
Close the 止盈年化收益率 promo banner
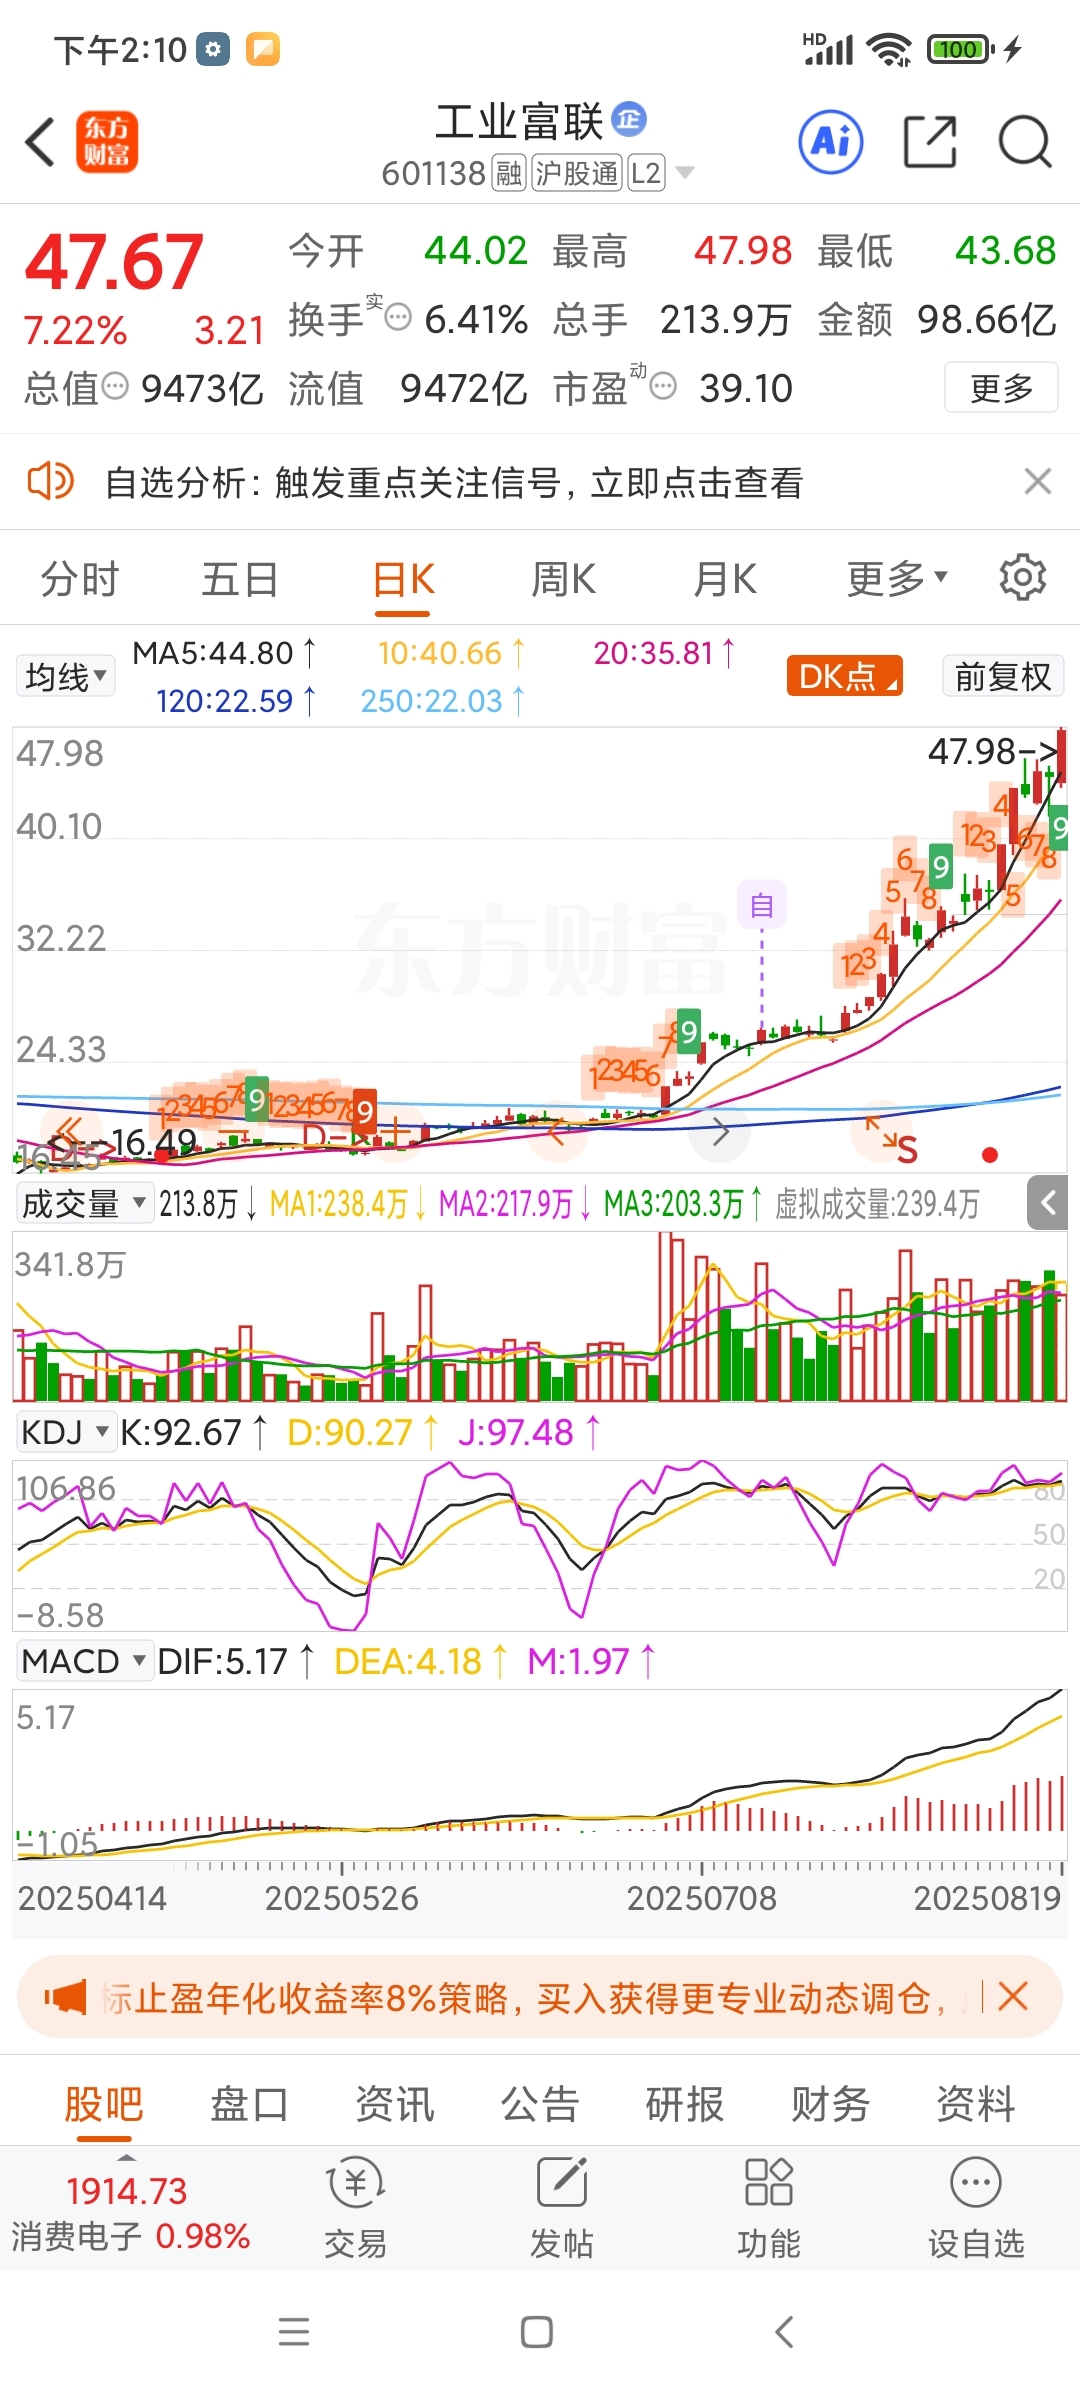tap(1013, 1997)
